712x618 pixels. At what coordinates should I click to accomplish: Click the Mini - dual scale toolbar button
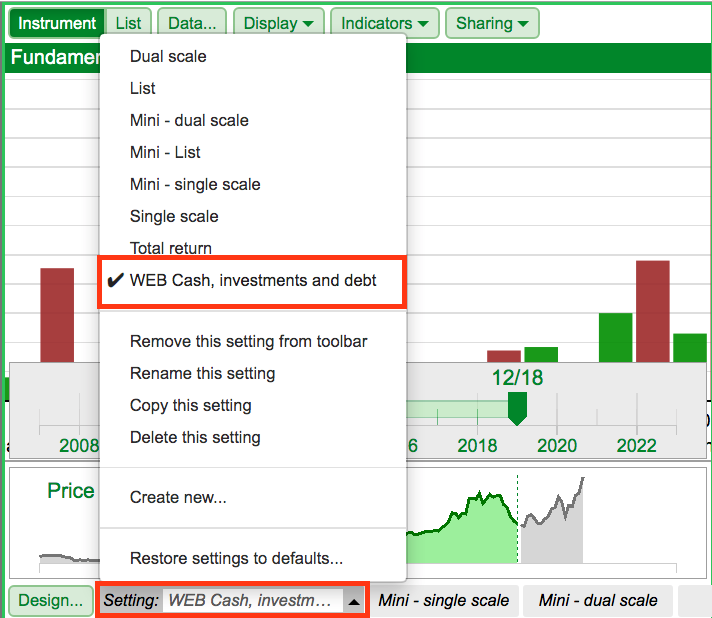click(x=598, y=600)
